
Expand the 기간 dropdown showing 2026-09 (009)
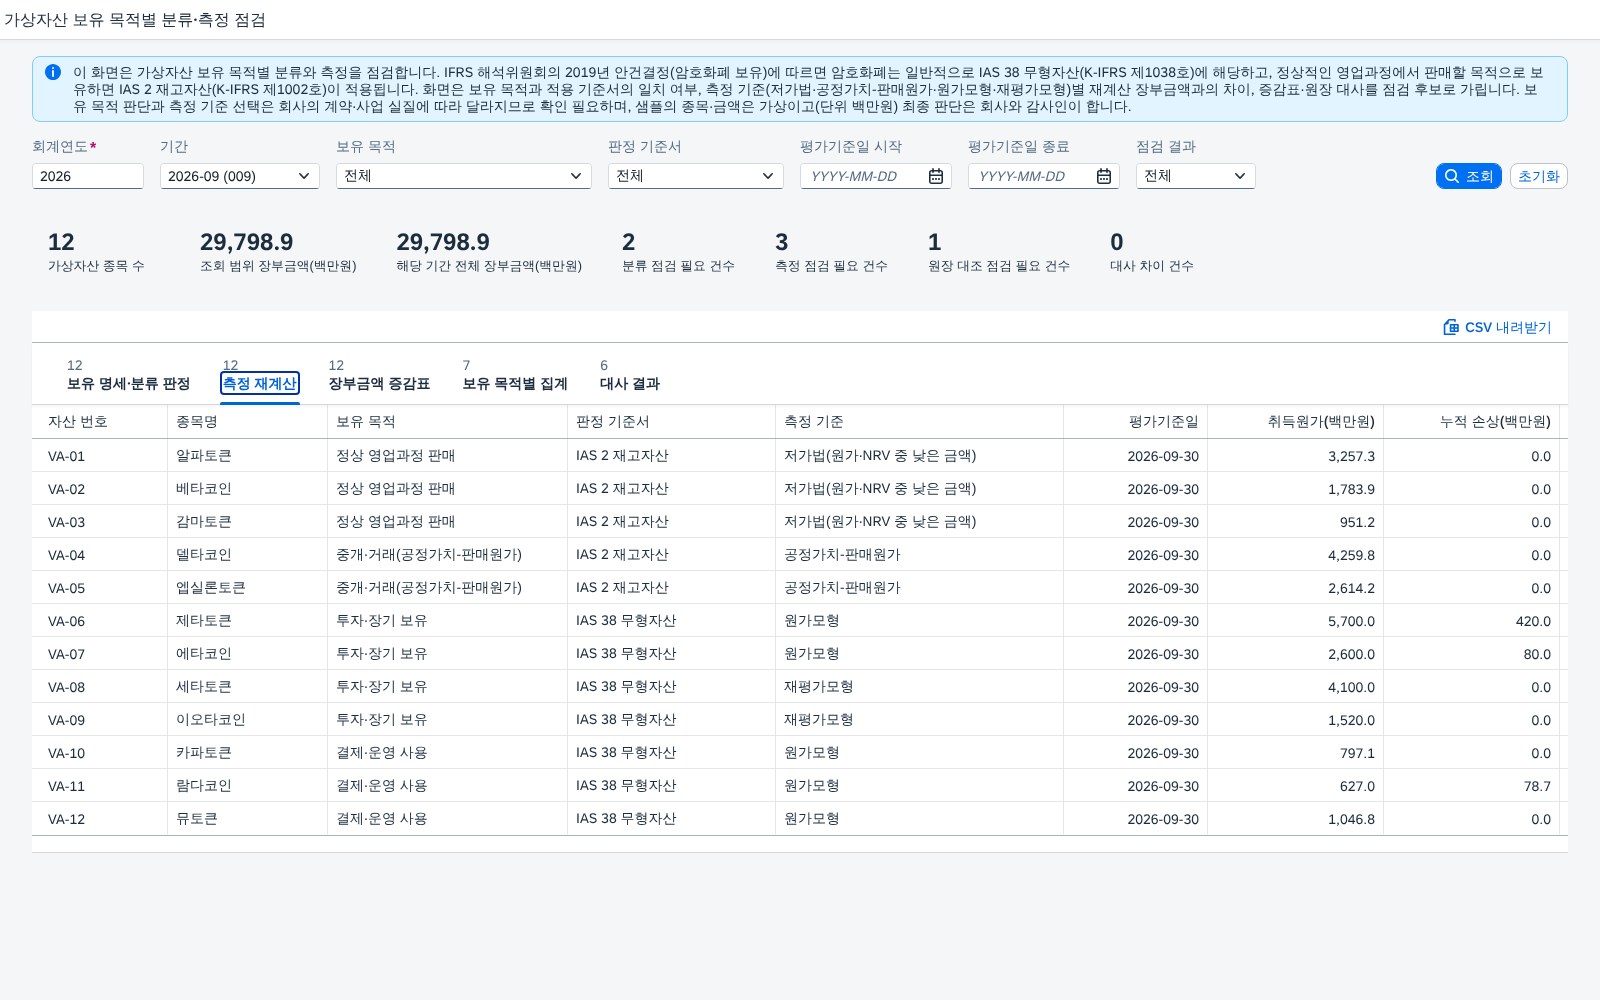click(240, 176)
